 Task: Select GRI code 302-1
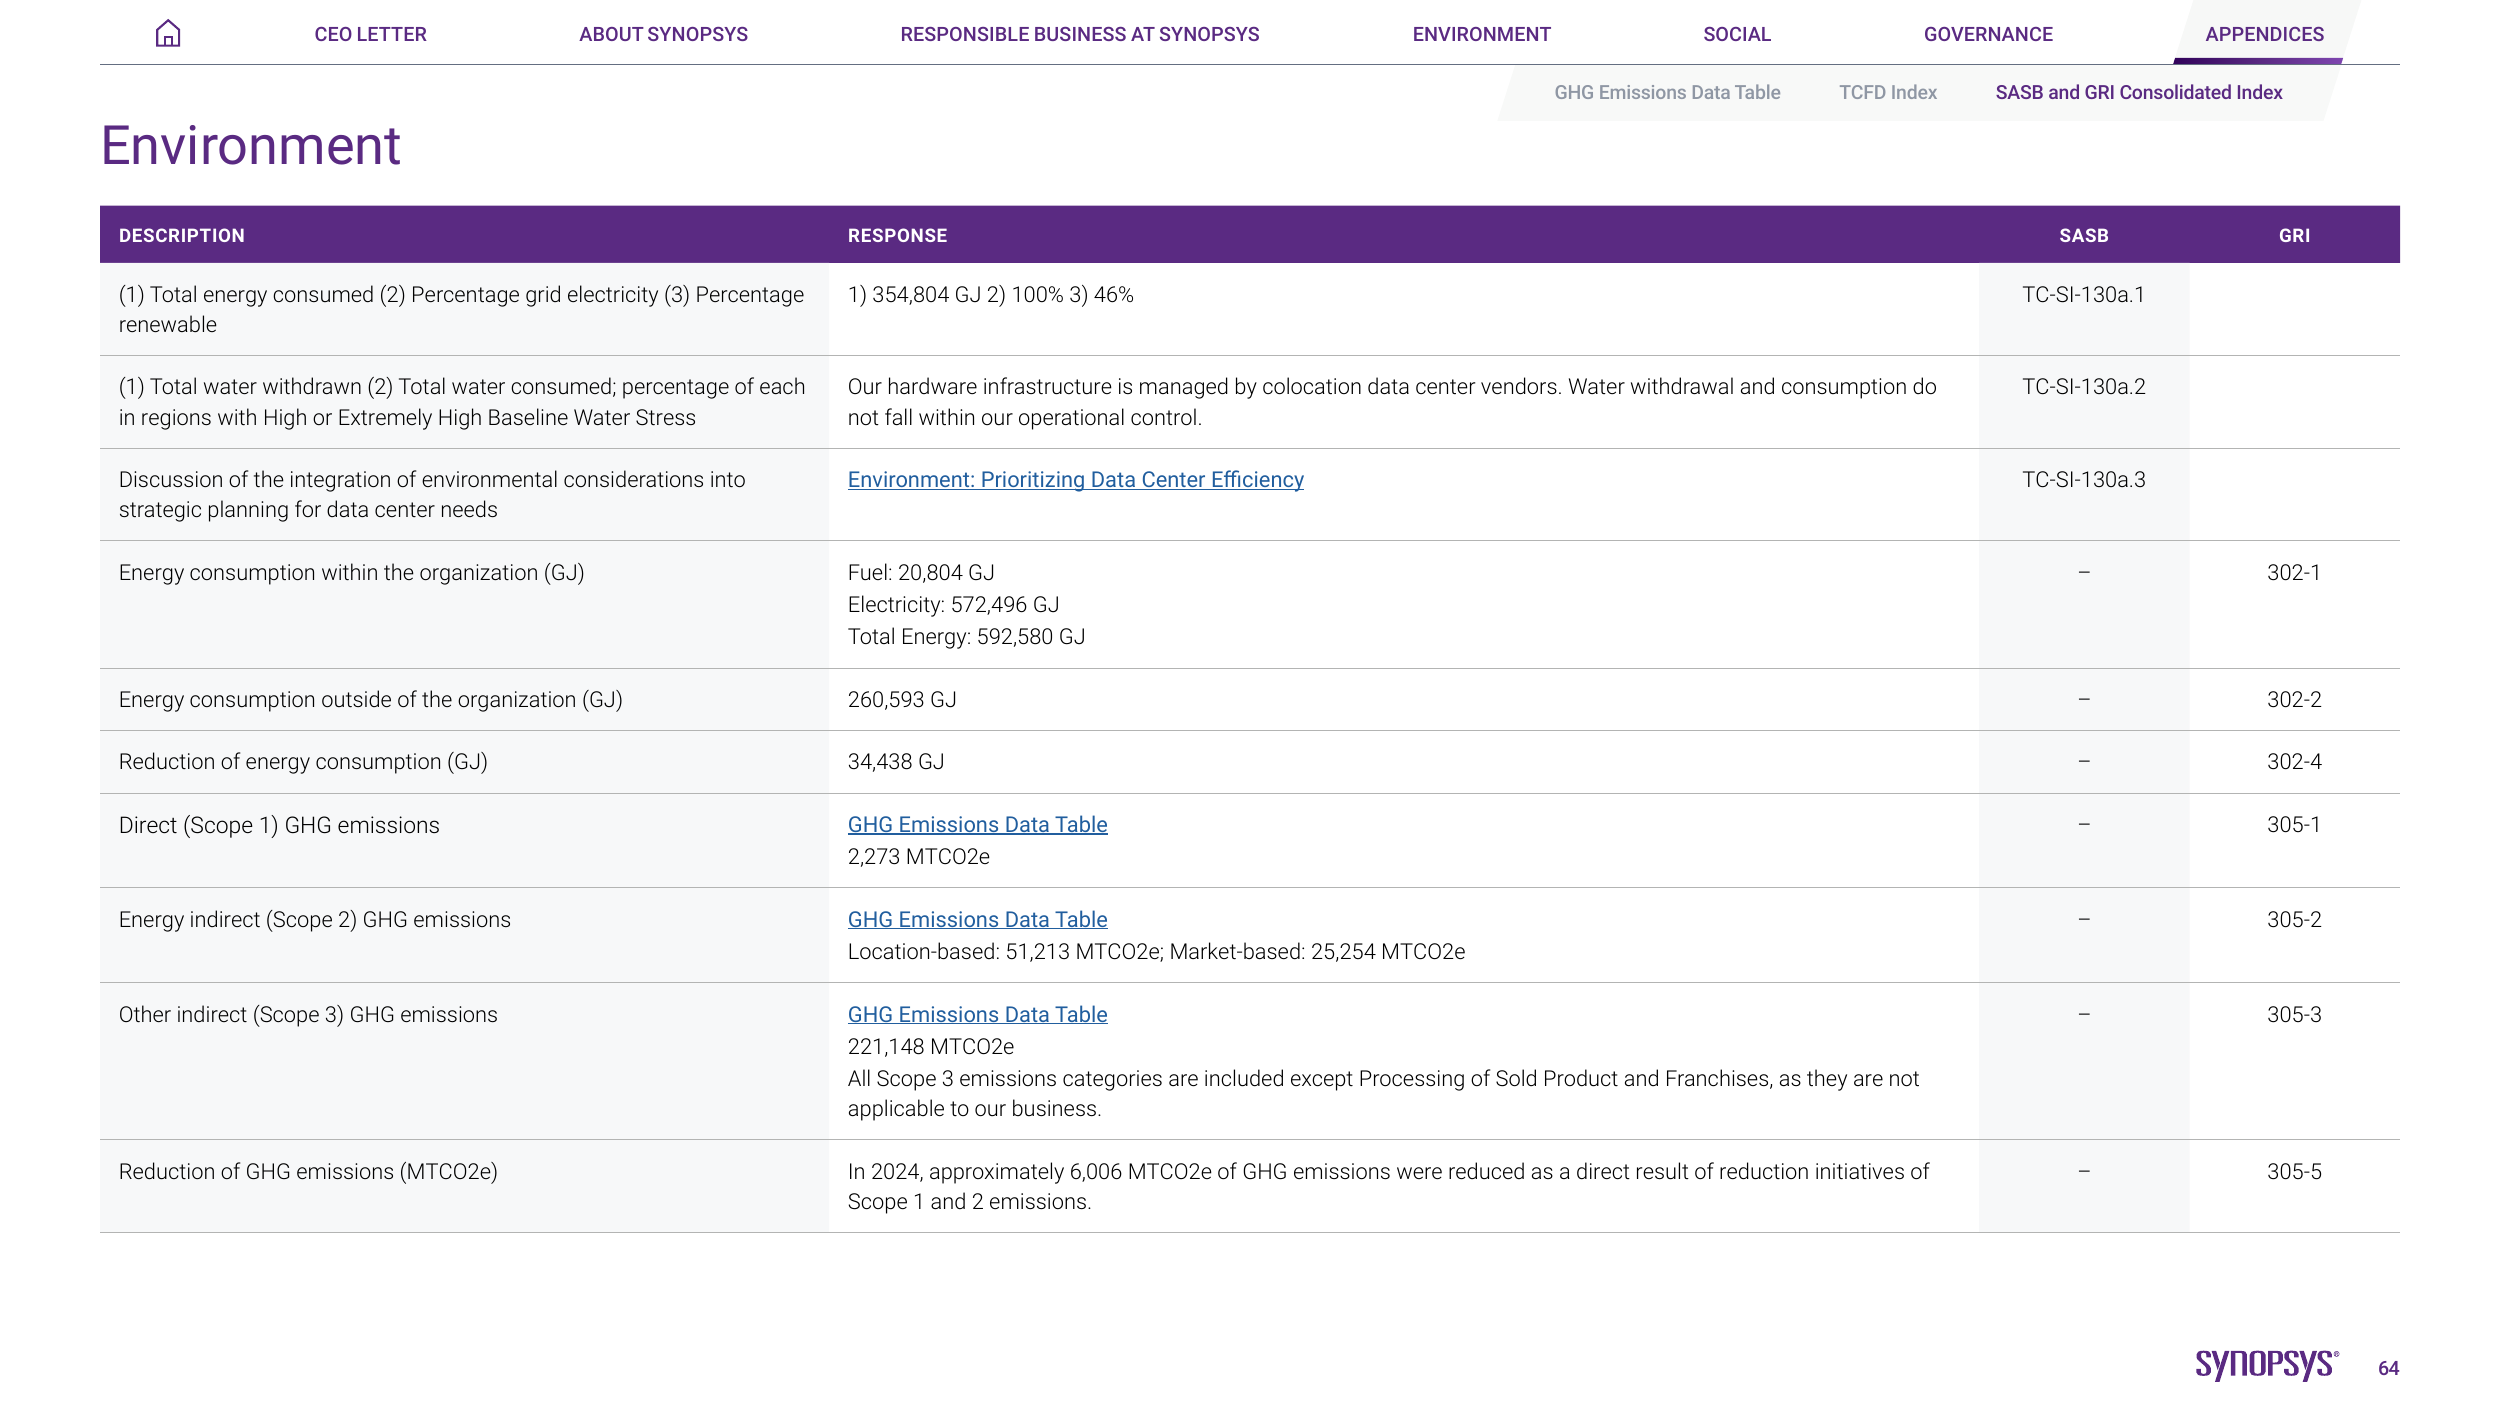2294,573
